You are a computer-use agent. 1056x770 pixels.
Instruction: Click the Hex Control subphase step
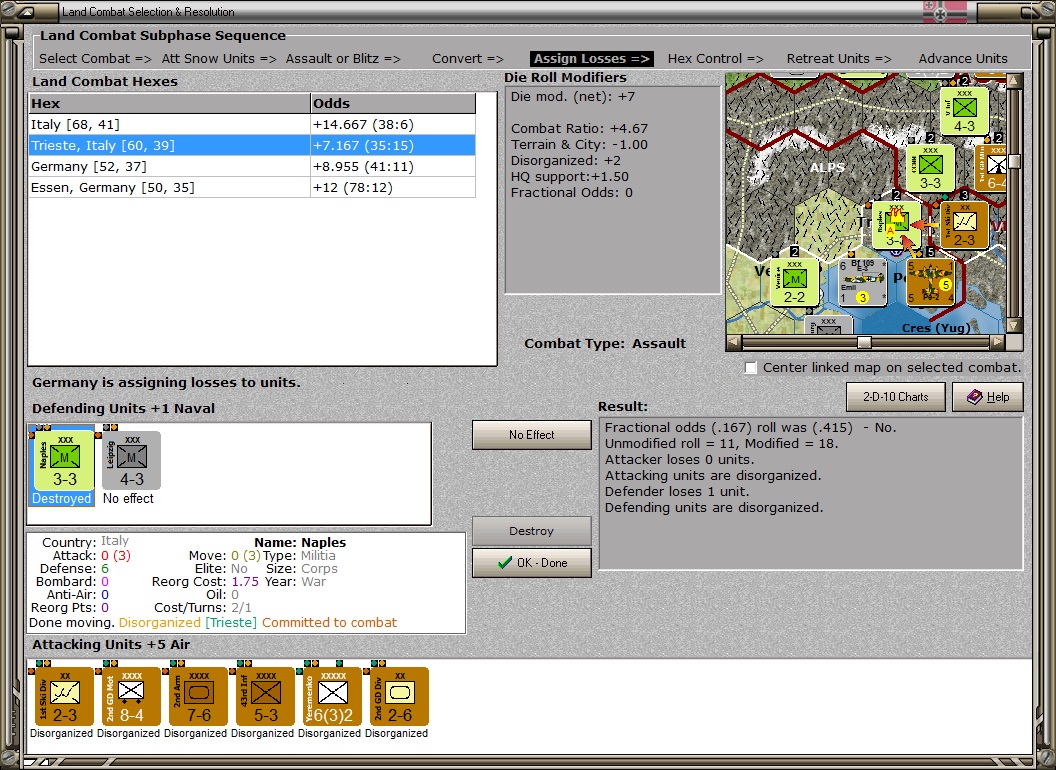click(x=715, y=59)
